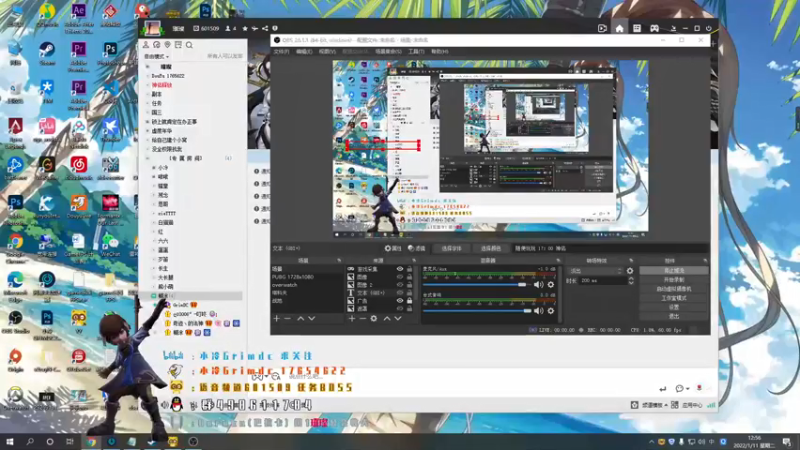Image resolution: width=800 pixels, height=450 pixels.
Task: Move selected source up in sources list
Action: click(387, 318)
